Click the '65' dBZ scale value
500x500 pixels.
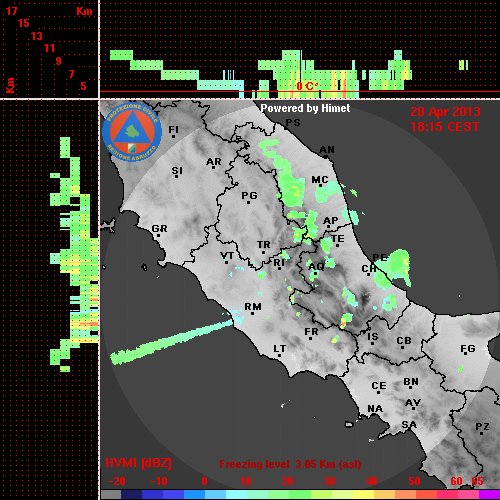[477, 481]
